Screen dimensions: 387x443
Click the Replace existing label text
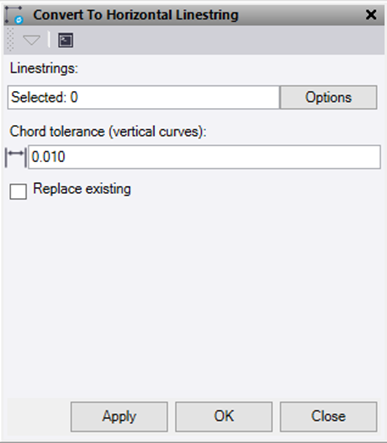82,189
